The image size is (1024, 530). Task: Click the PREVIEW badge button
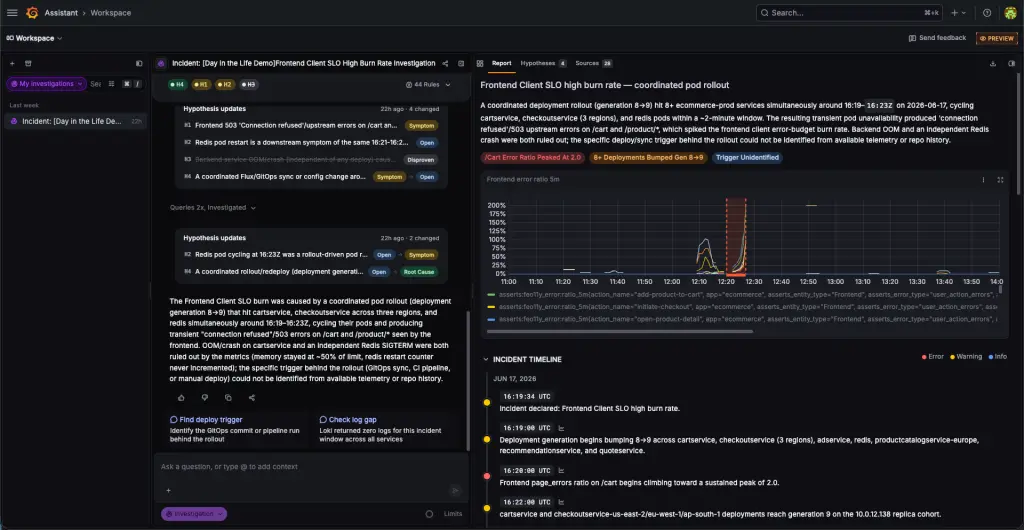(997, 39)
